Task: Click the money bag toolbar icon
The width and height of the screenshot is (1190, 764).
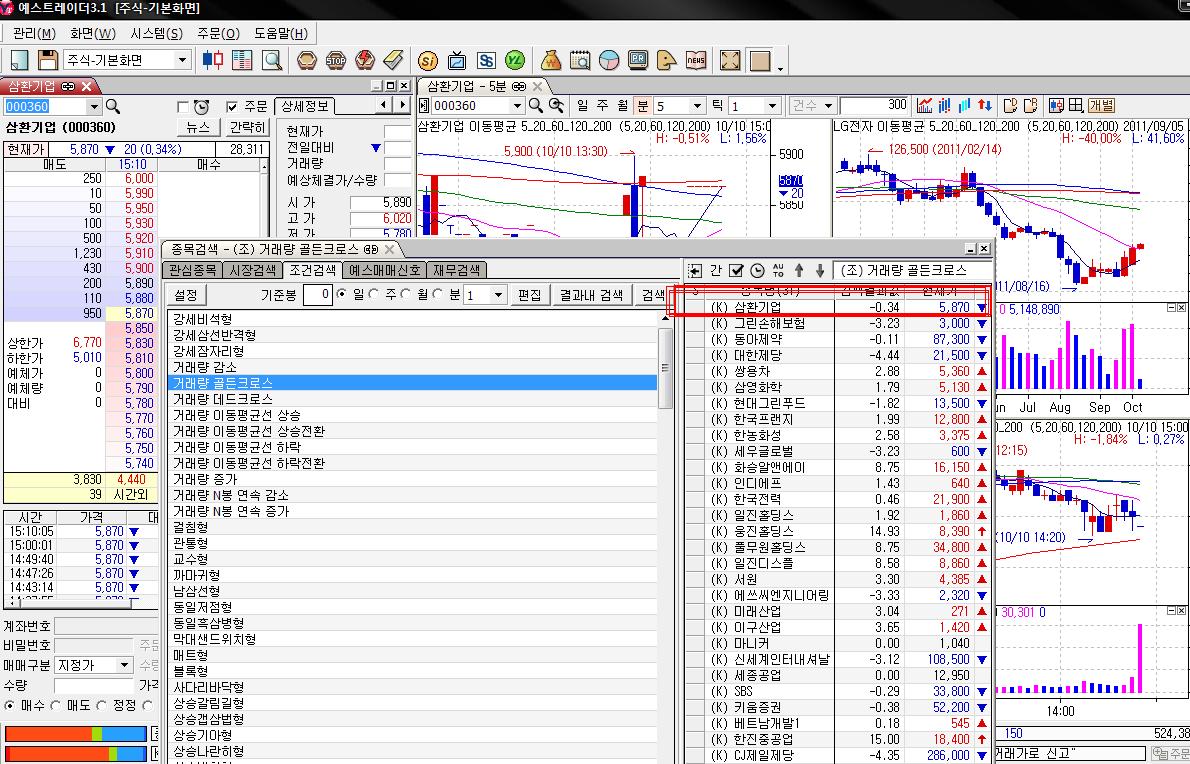Action: [x=551, y=60]
